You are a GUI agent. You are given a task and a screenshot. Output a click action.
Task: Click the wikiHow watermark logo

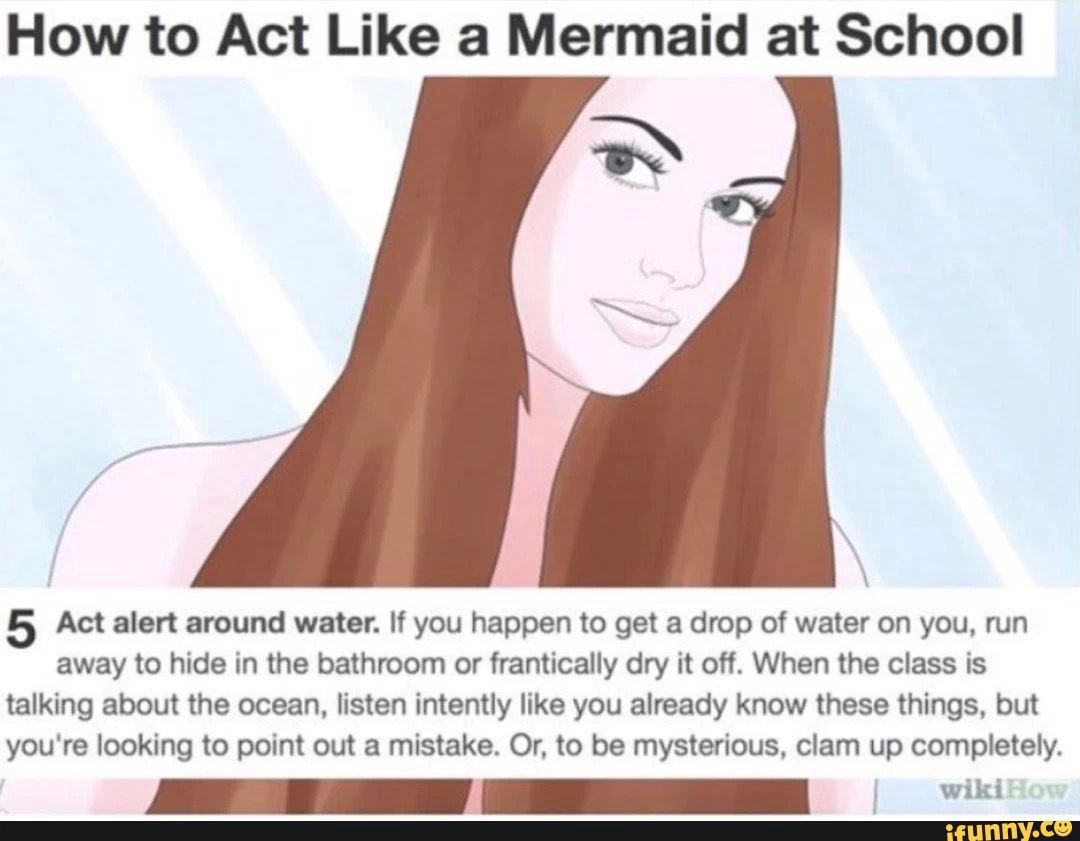1005,791
